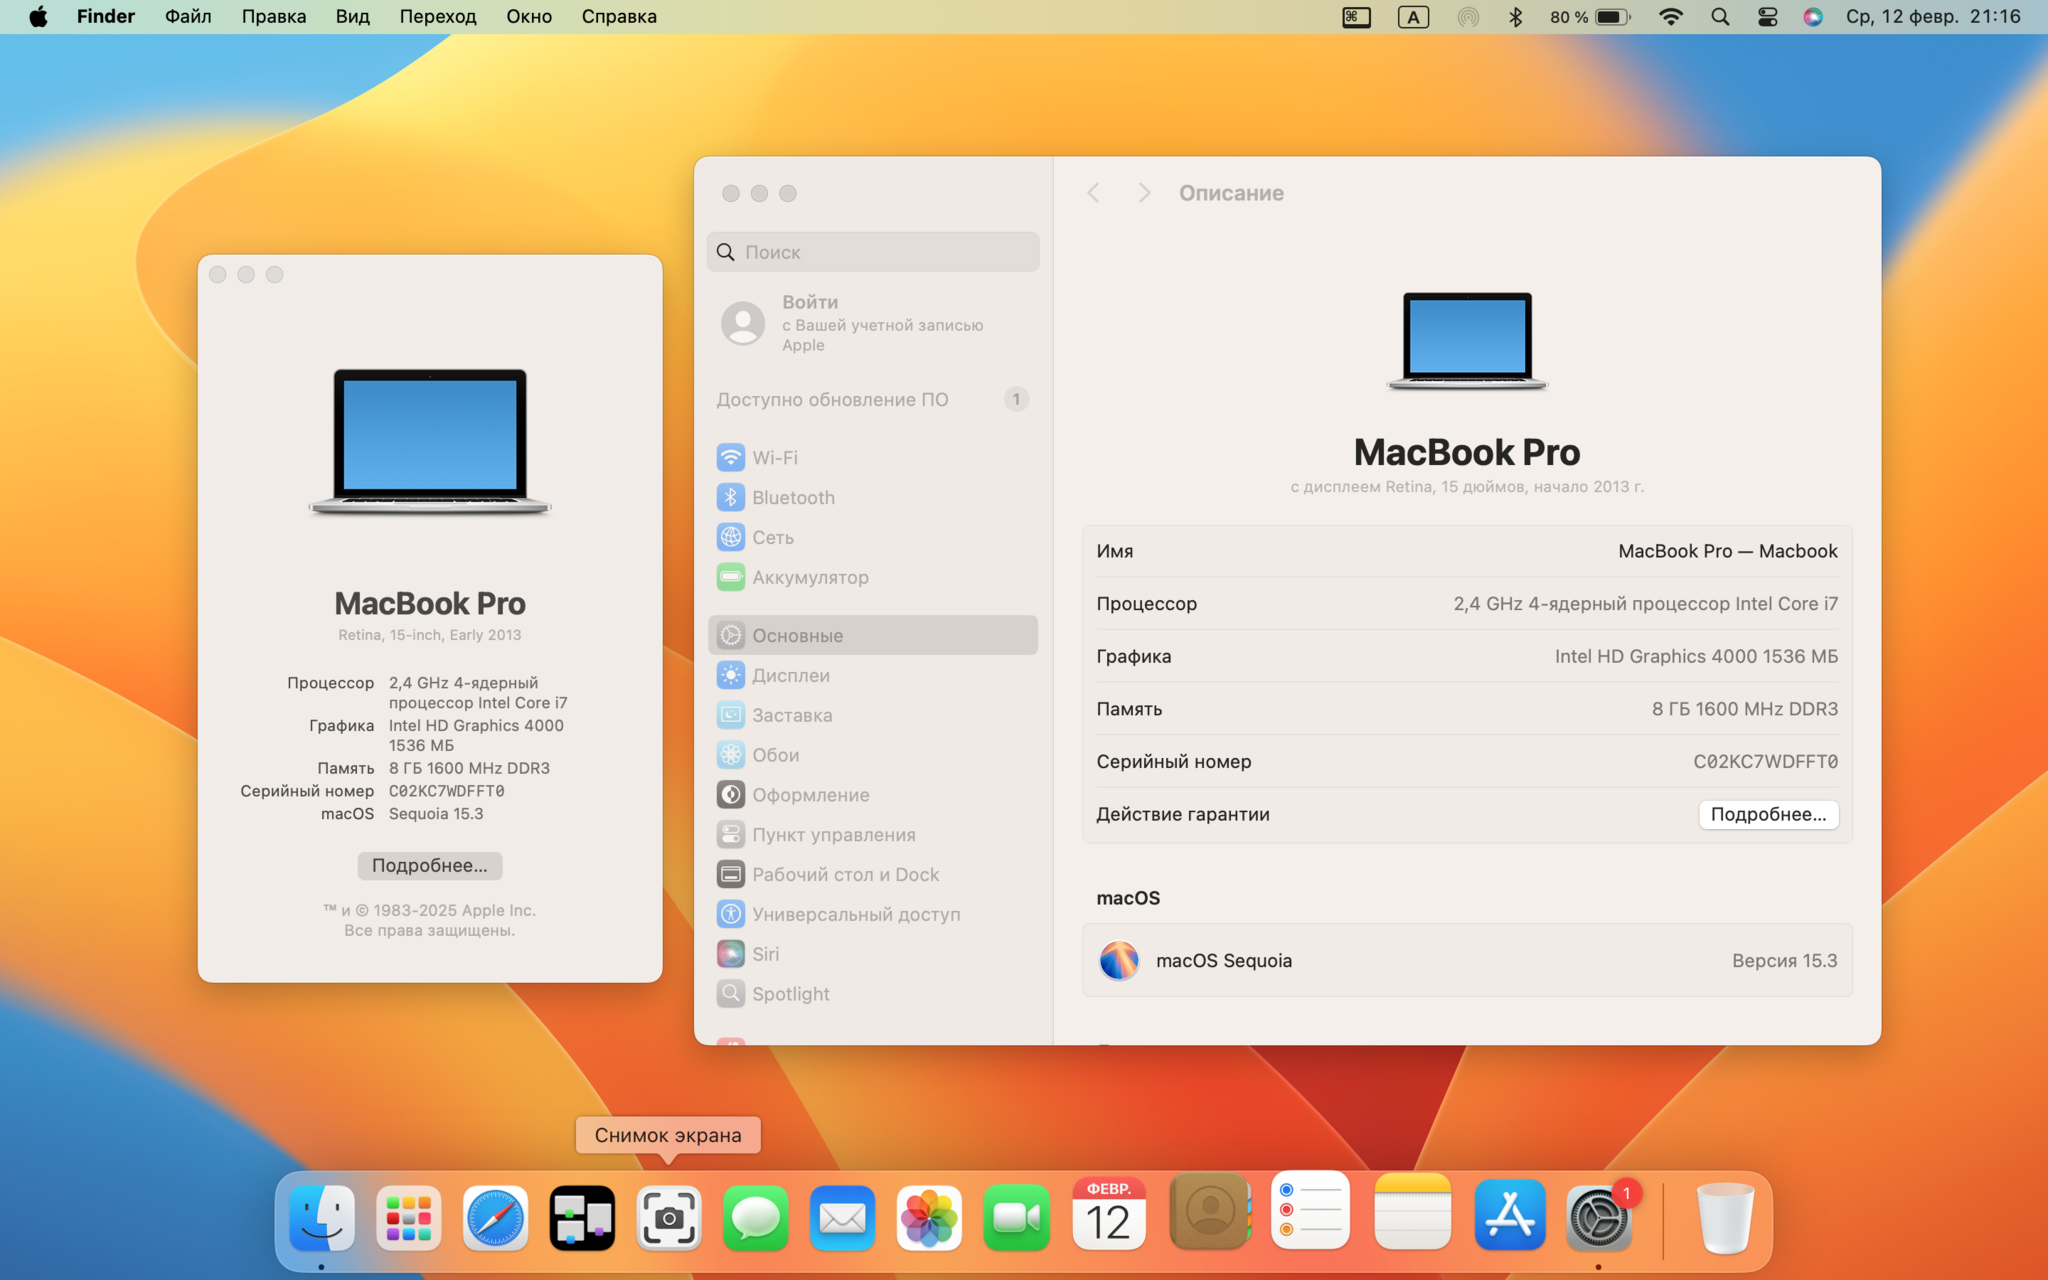Open Calendar showing 12 in Dock
2048x1280 pixels.
click(1108, 1213)
